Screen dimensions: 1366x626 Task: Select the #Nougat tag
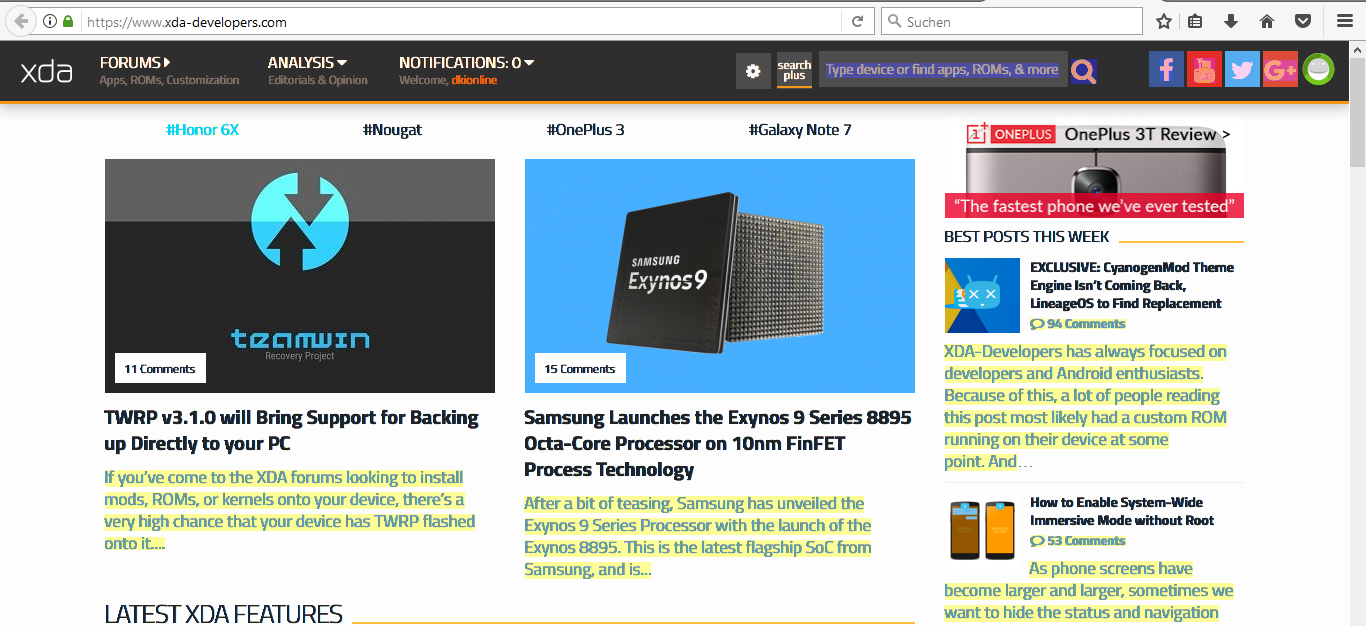pyautogui.click(x=392, y=130)
